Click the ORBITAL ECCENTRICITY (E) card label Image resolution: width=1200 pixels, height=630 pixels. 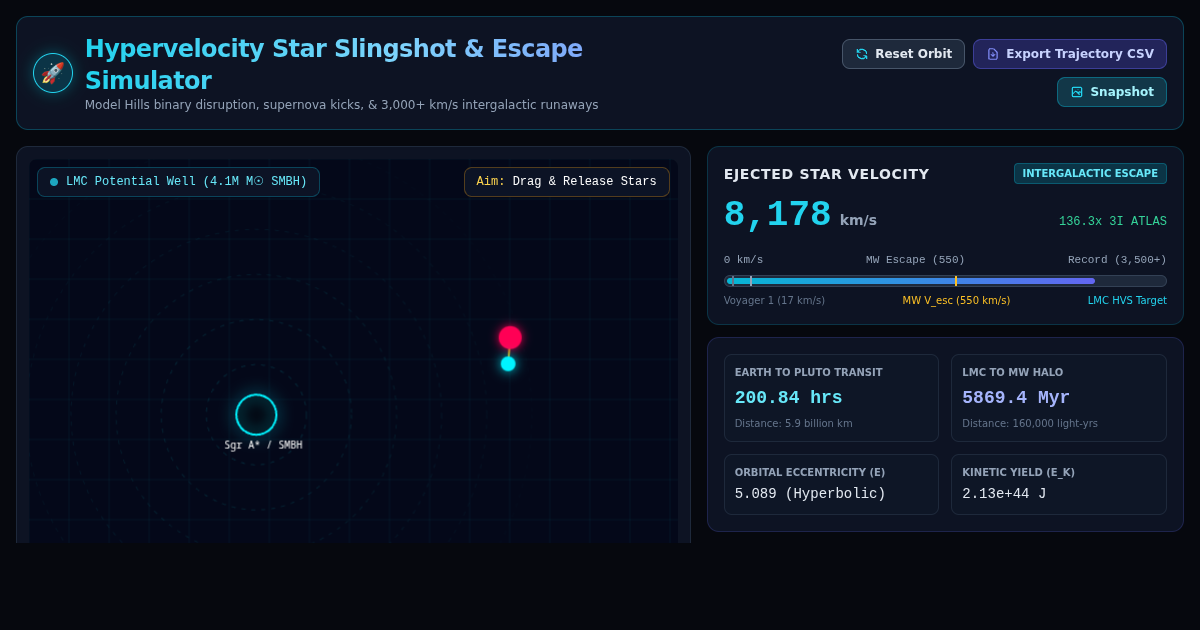coord(810,473)
